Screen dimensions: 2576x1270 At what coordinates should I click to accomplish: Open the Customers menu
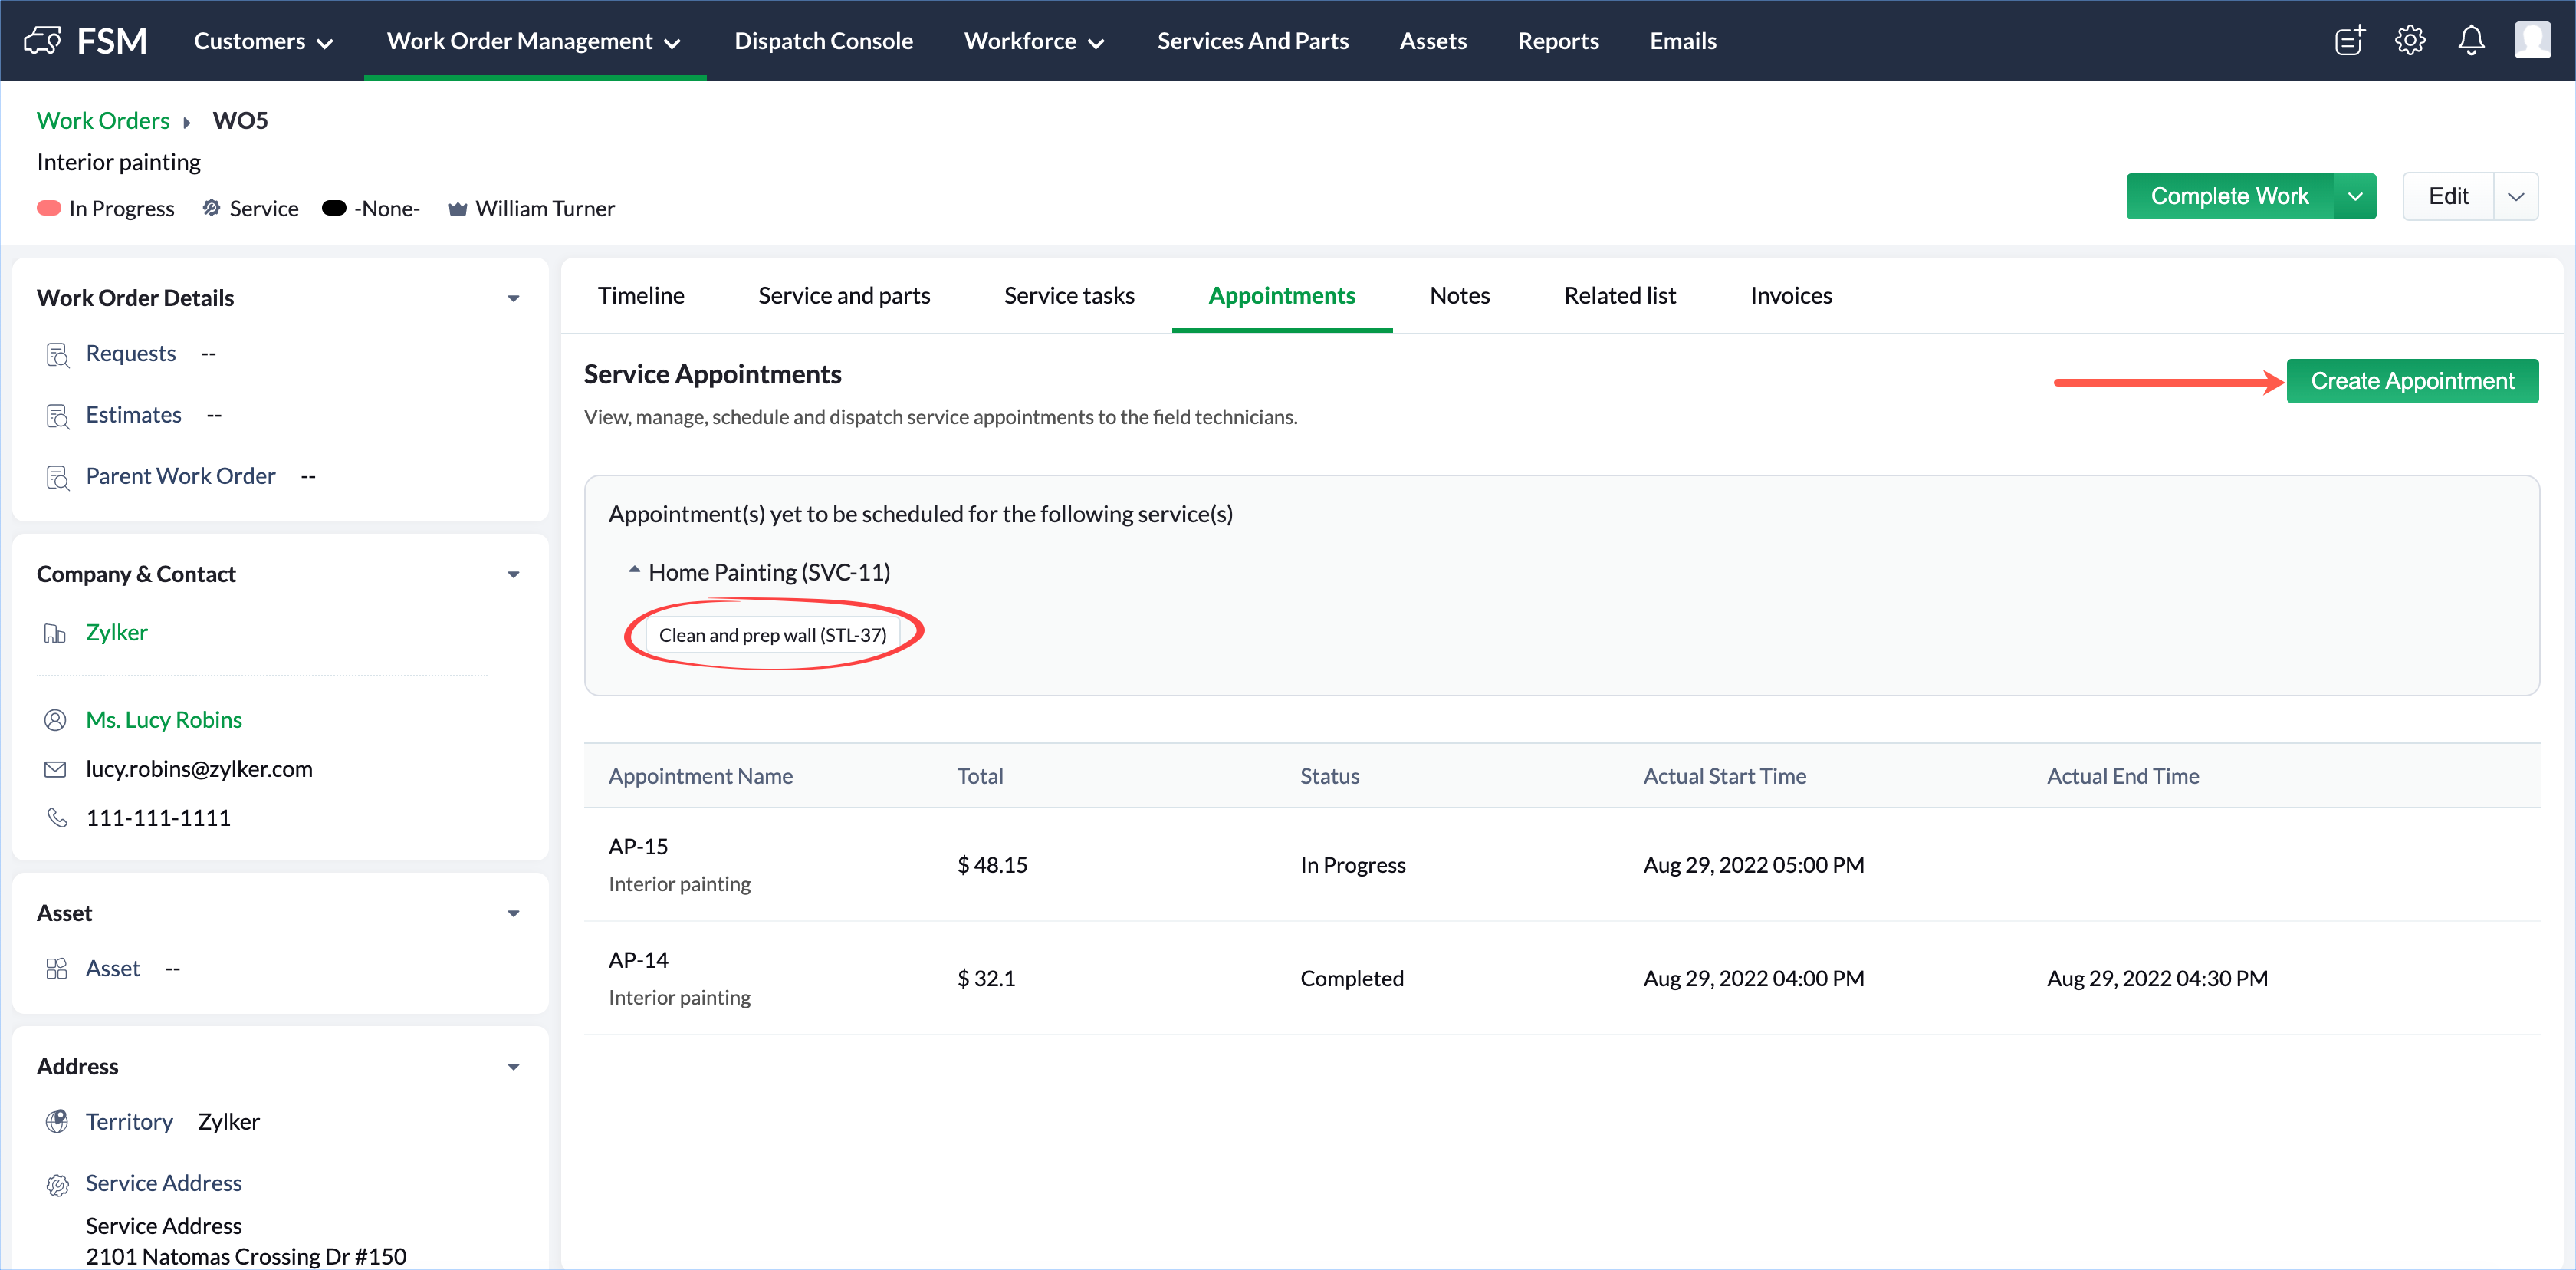pos(263,41)
